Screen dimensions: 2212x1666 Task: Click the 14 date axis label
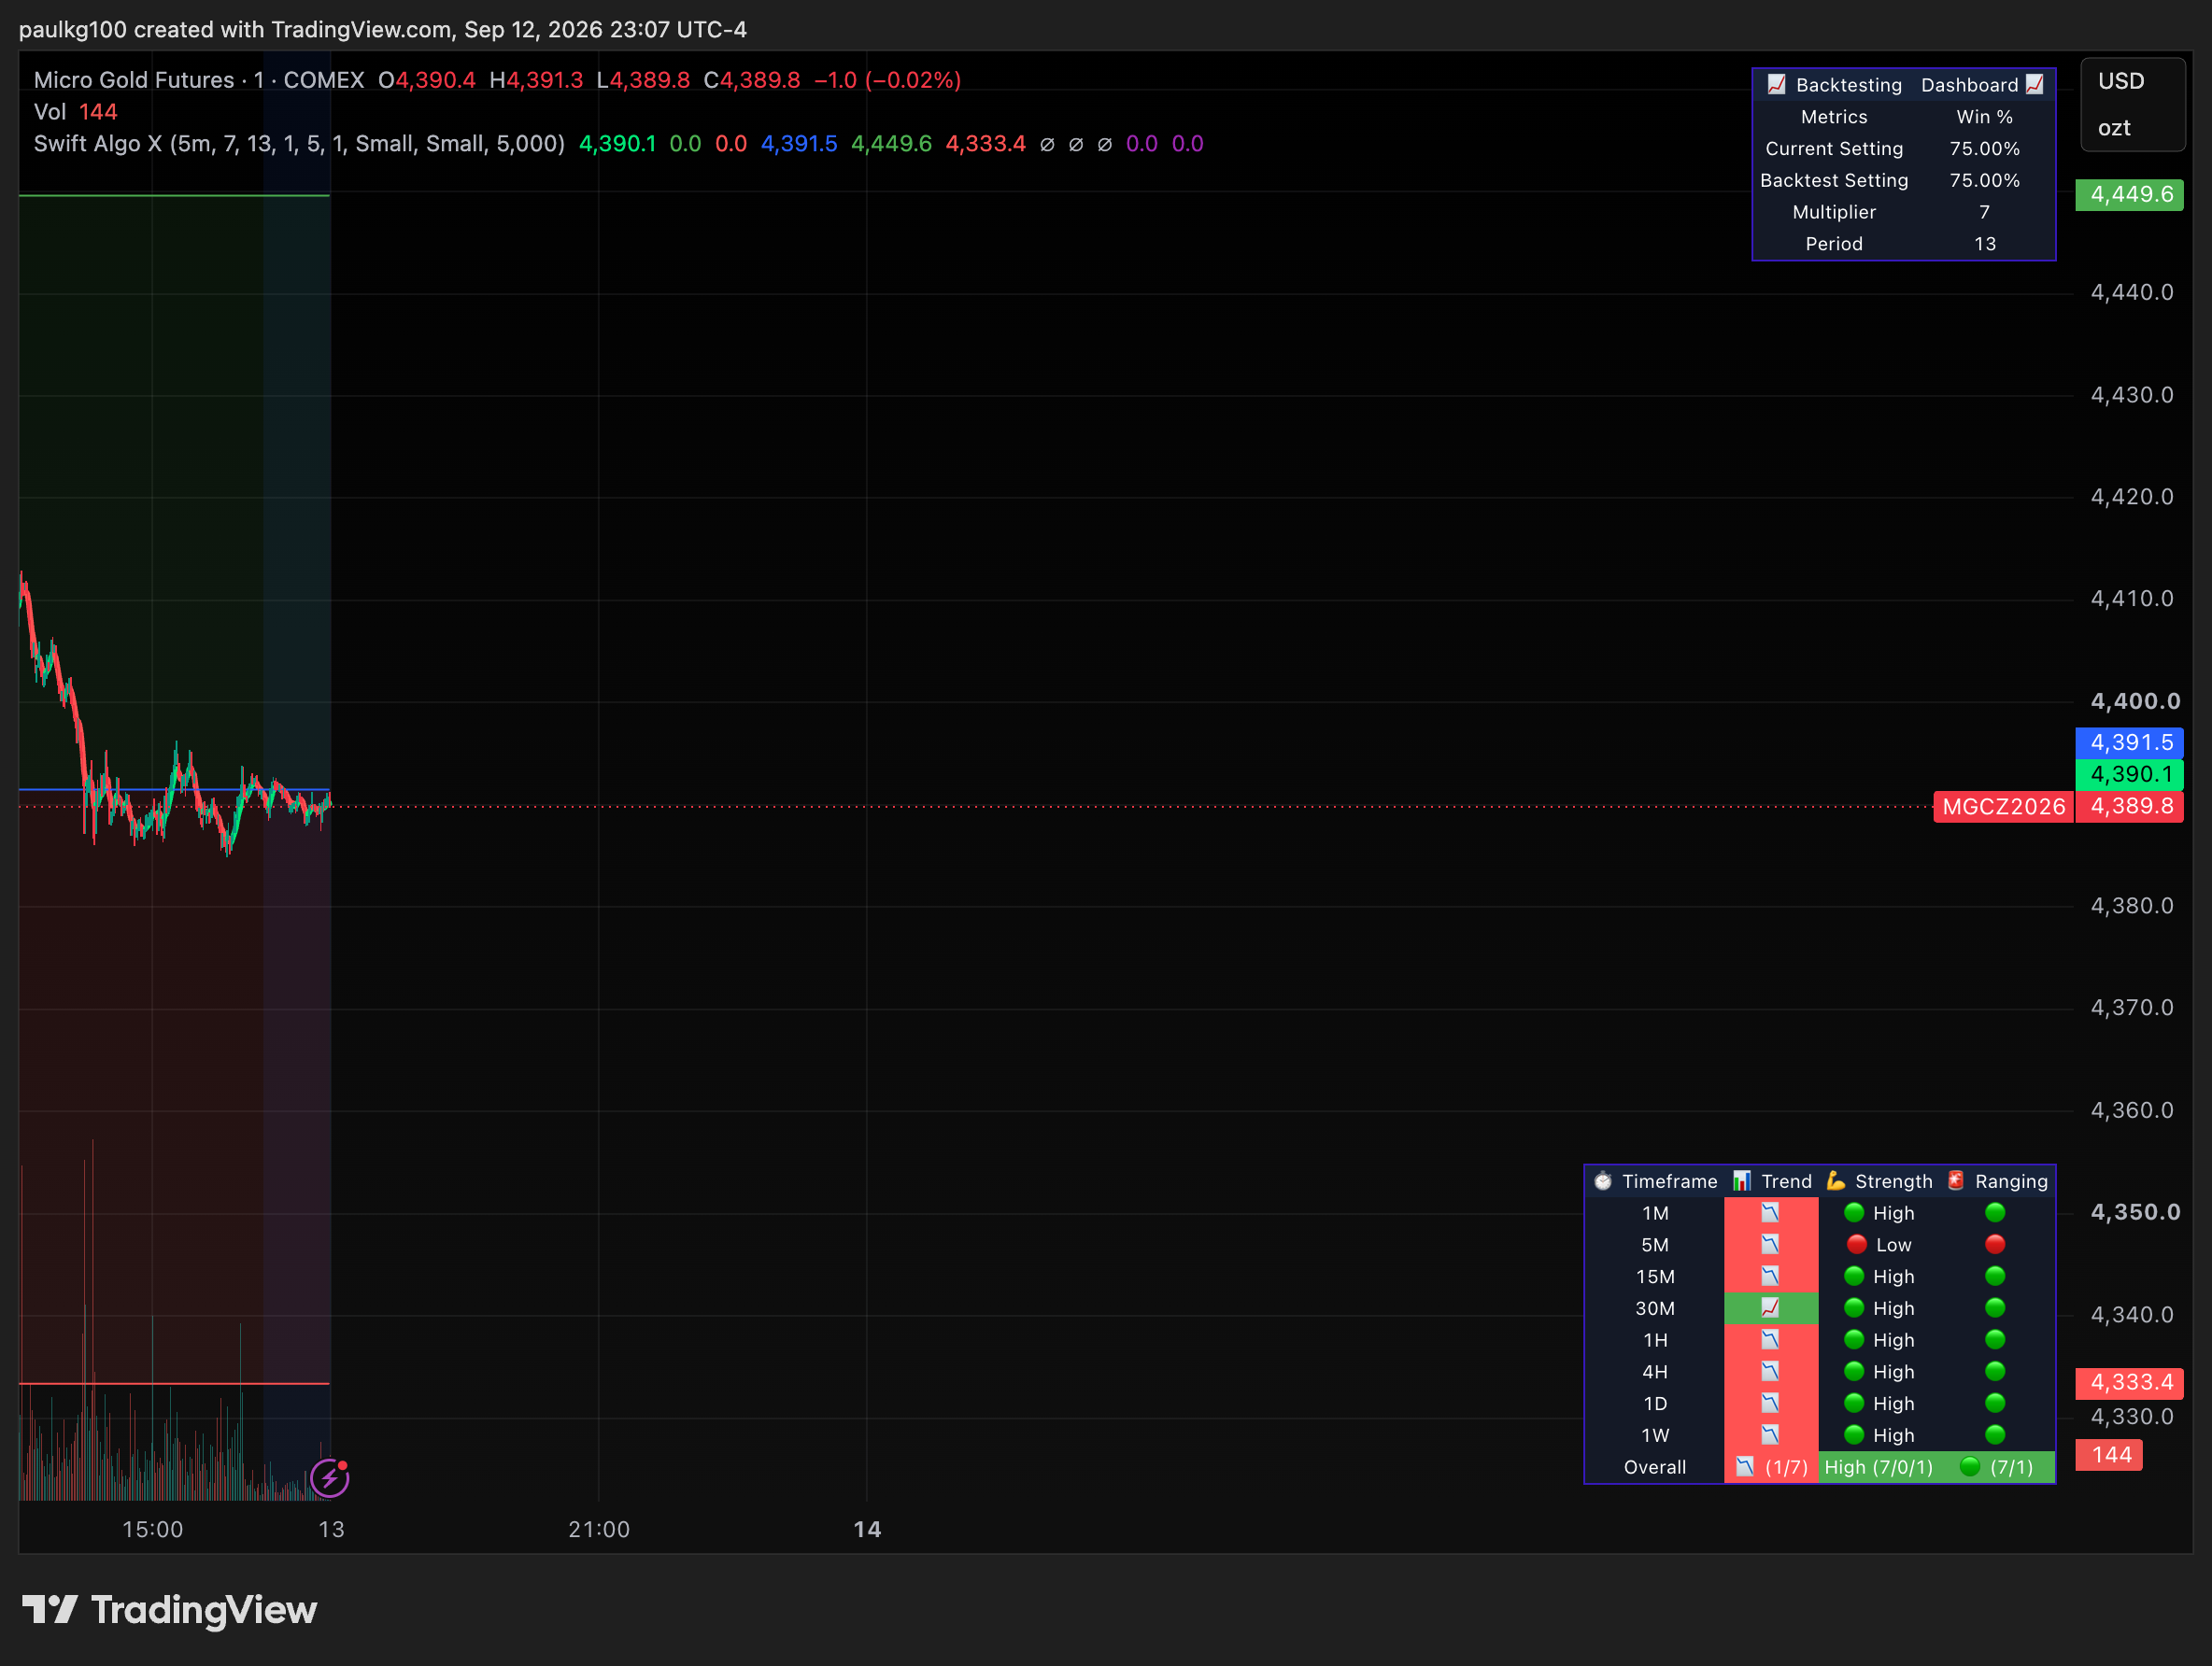[x=867, y=1529]
